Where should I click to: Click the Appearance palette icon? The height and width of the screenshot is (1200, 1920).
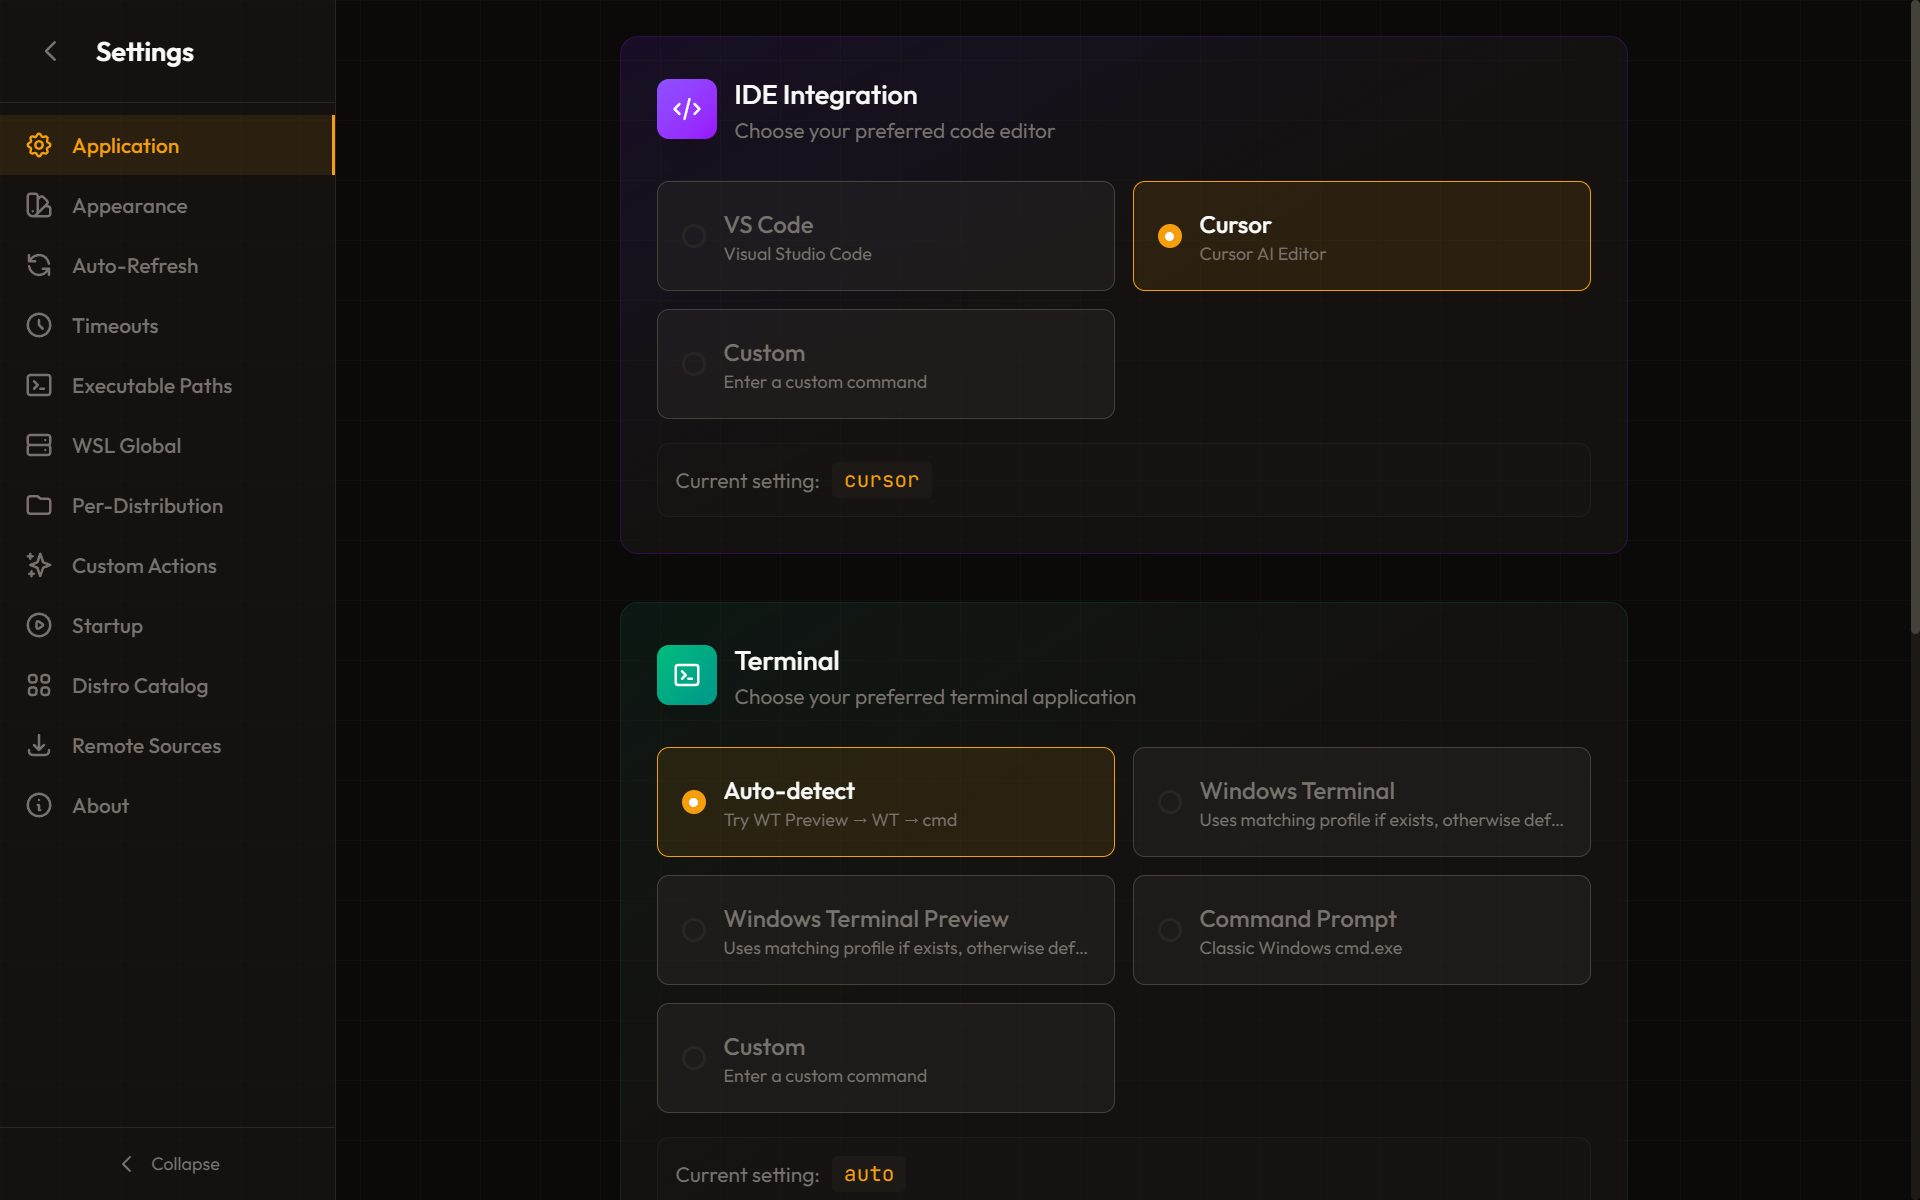click(x=39, y=206)
